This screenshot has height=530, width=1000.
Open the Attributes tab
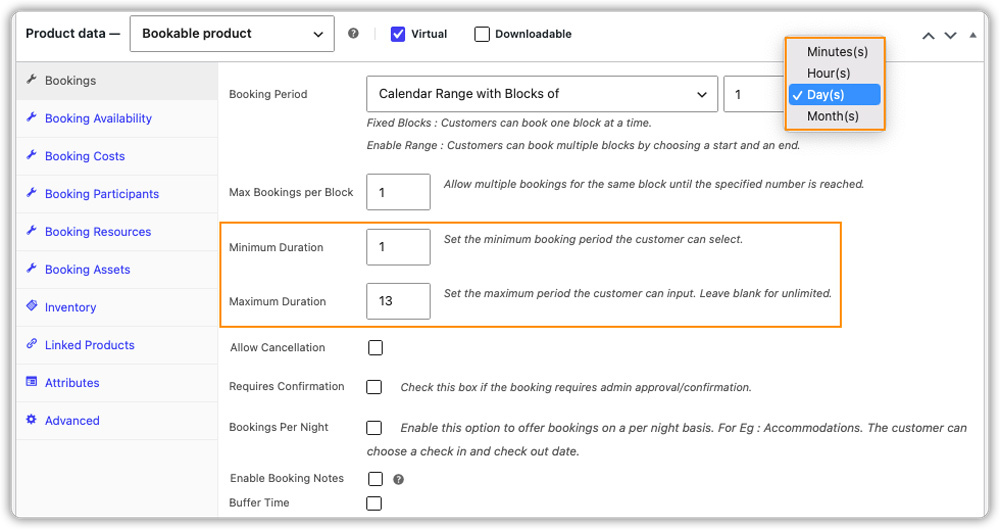click(117, 383)
